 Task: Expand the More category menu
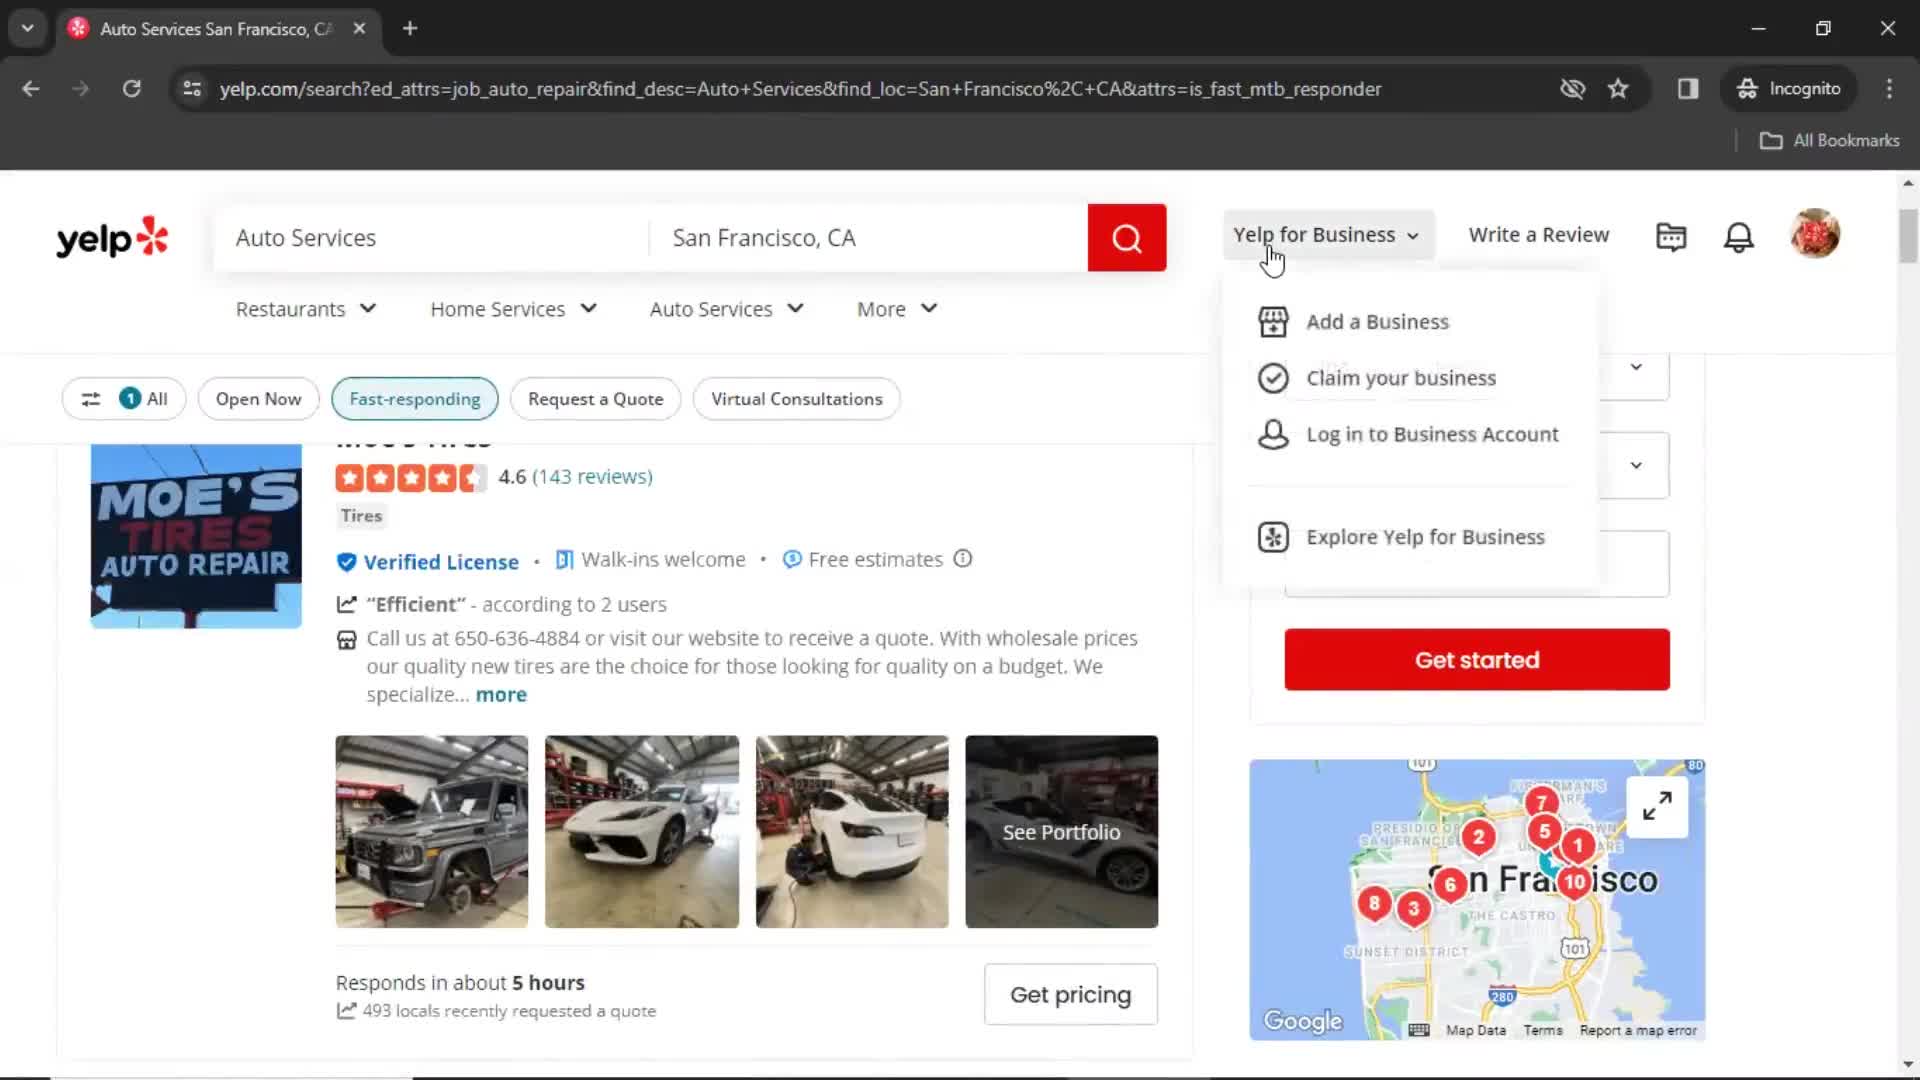click(897, 309)
